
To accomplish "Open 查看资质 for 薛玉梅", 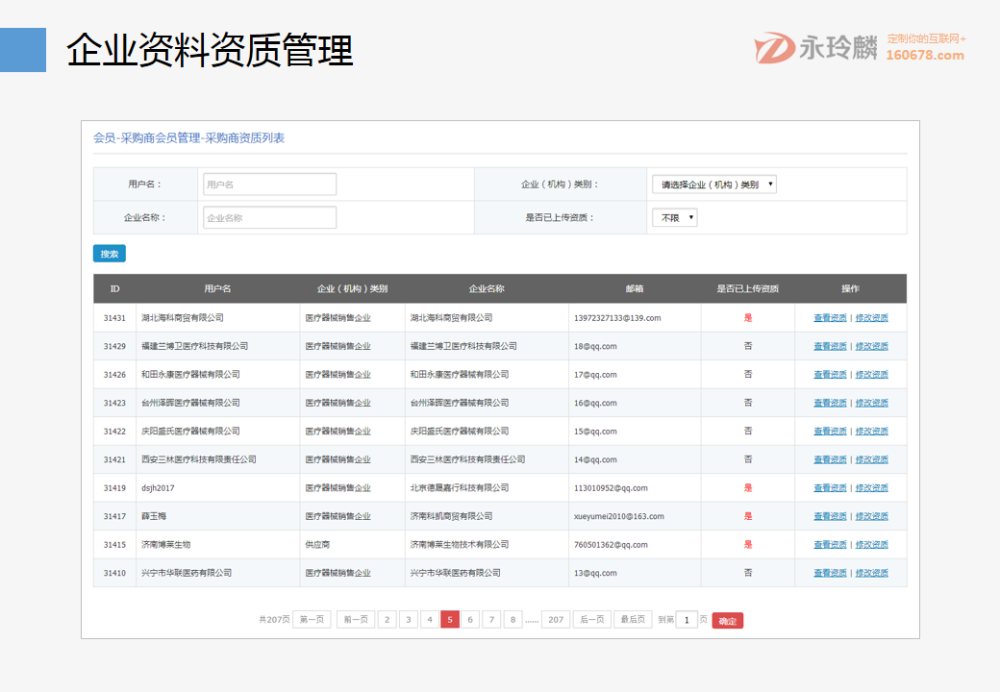I will coord(830,516).
